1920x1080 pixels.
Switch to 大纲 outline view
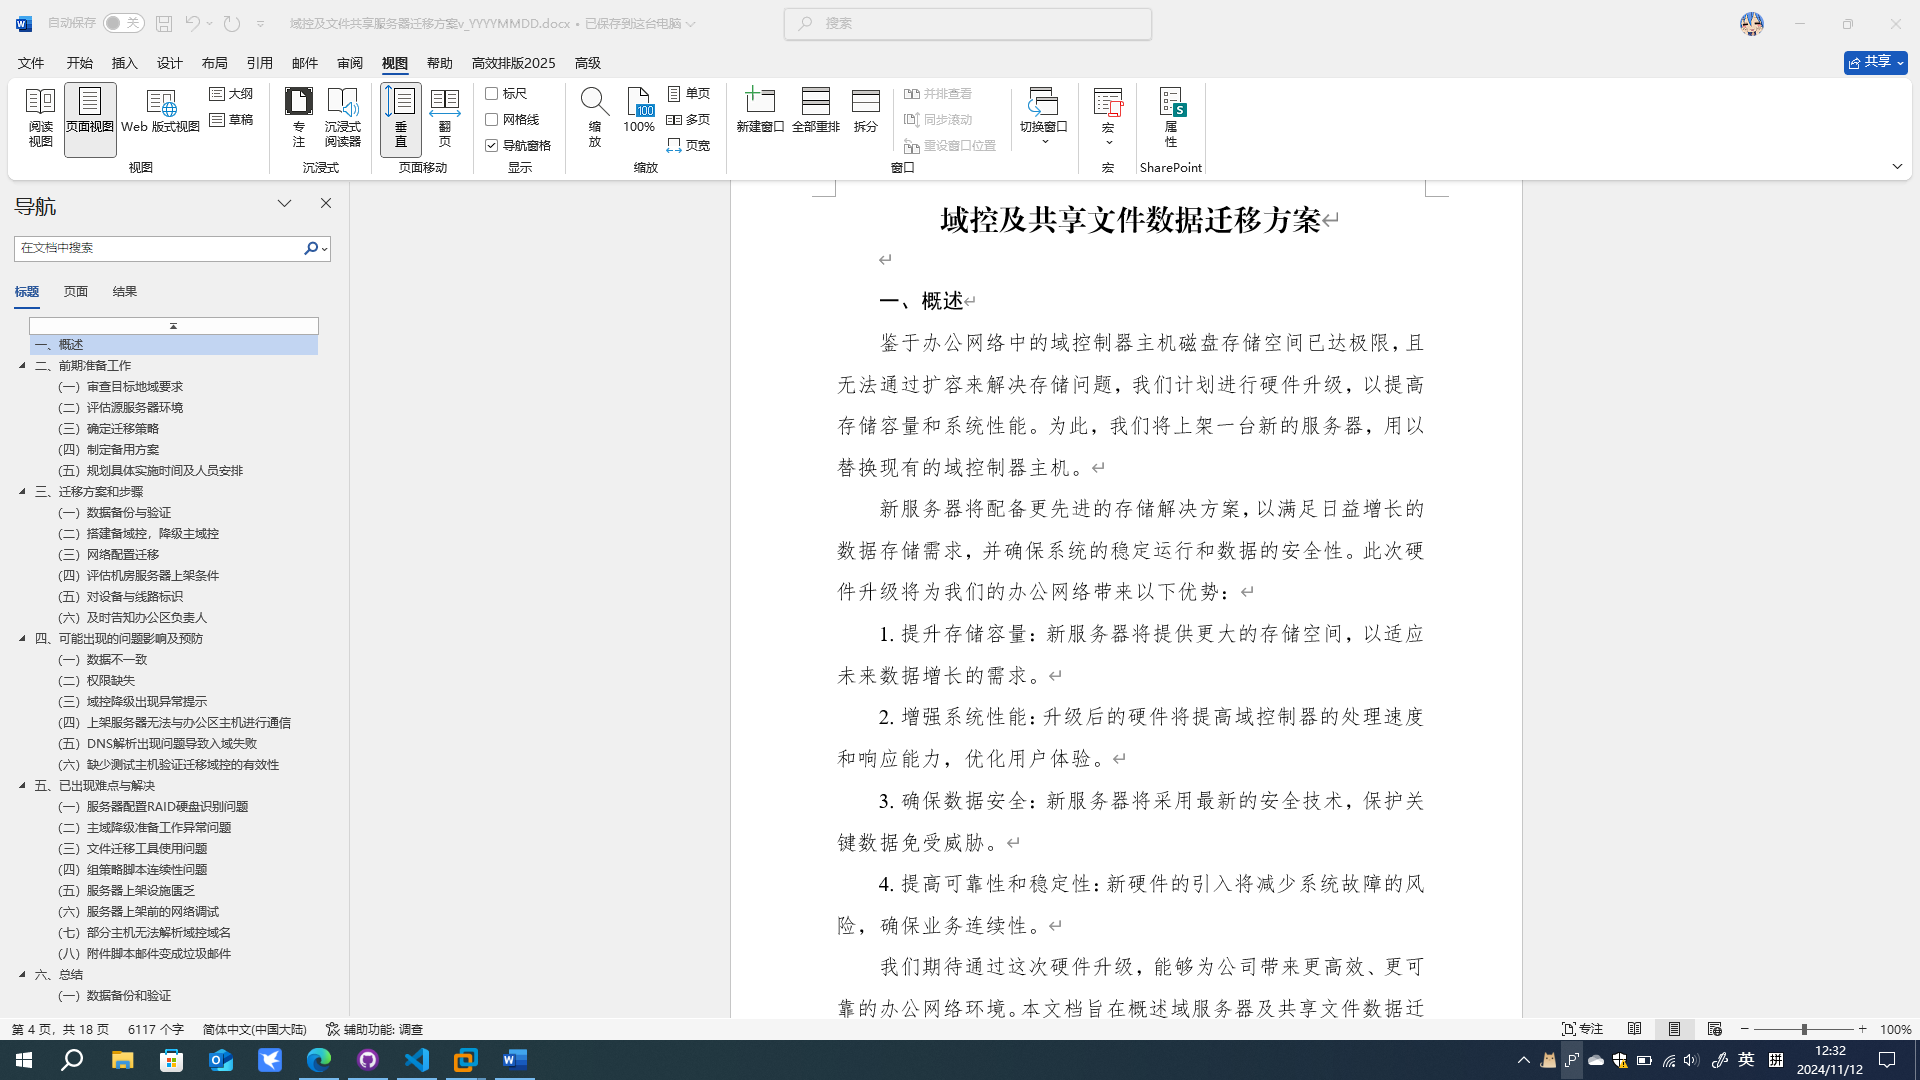[232, 94]
